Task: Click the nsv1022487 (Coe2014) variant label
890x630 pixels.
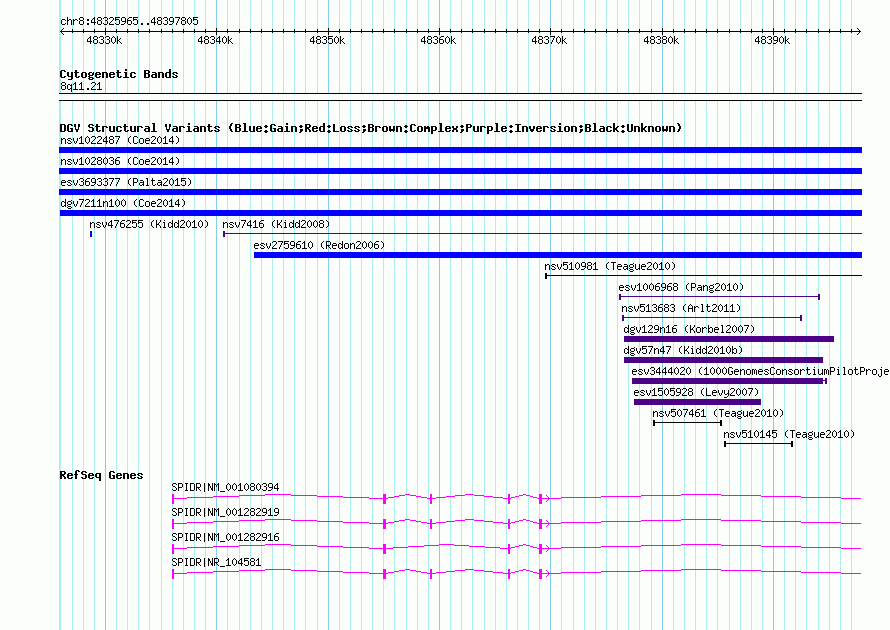Action: pos(119,140)
